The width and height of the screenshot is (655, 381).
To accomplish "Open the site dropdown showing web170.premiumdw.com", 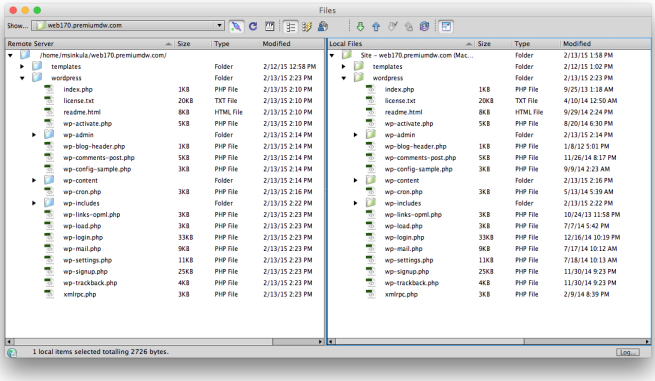I will pyautogui.click(x=128, y=25).
